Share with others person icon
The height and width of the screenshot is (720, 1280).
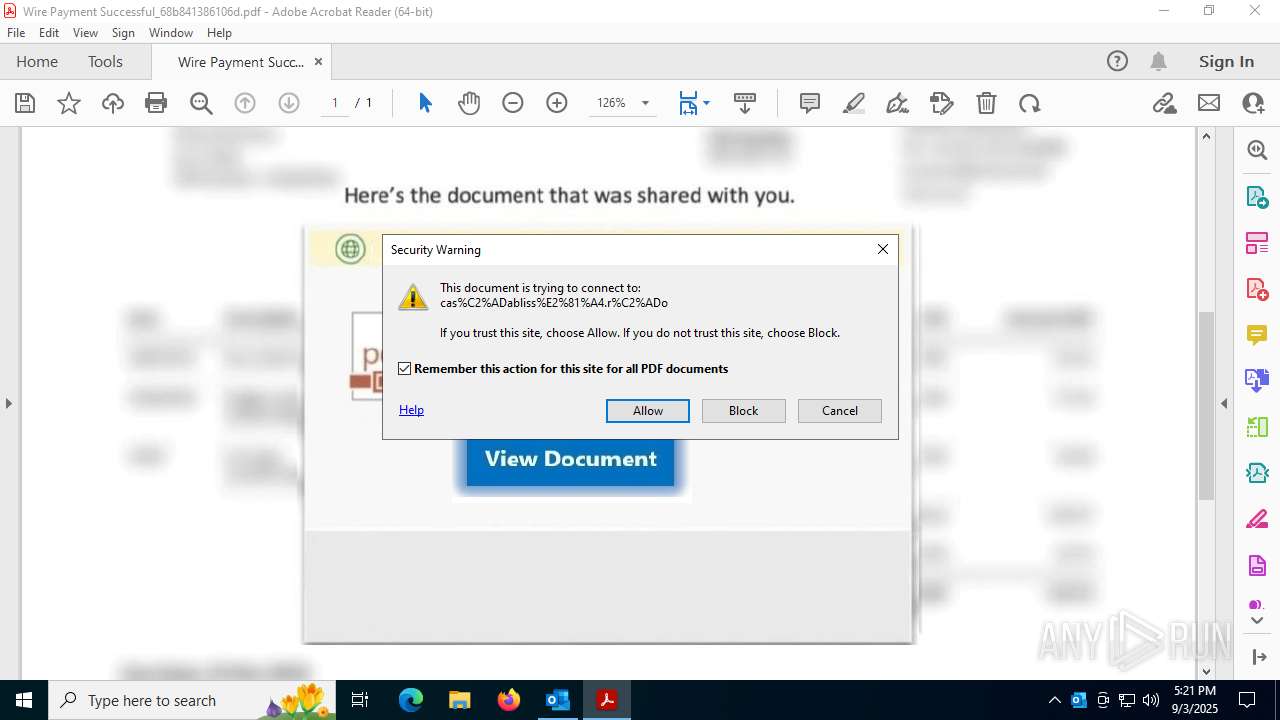pos(1253,103)
